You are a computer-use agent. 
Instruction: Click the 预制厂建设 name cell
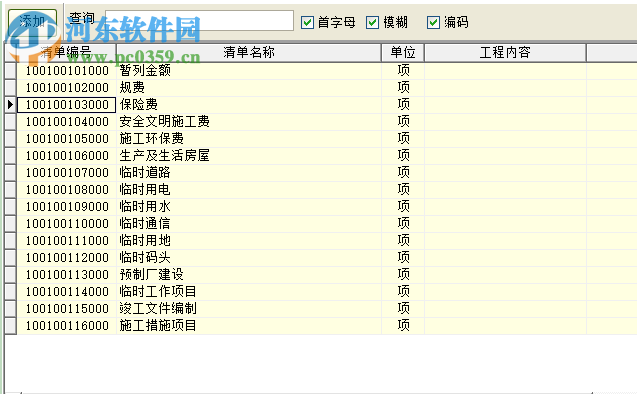(x=249, y=275)
